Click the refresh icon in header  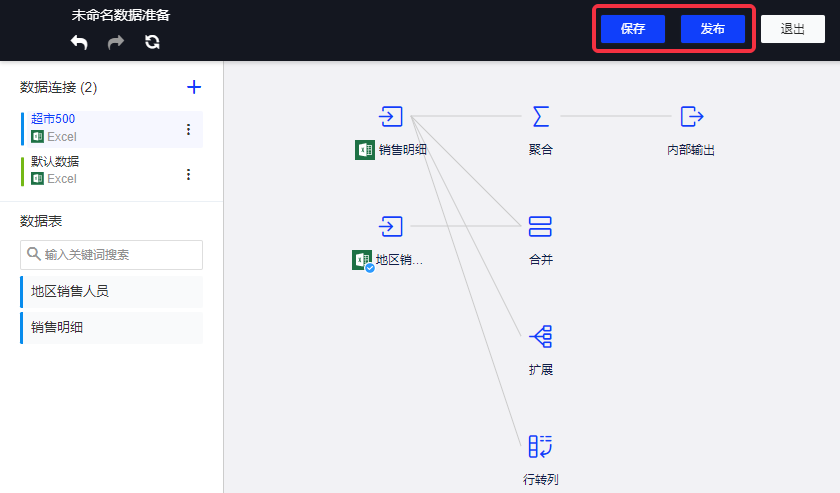(152, 42)
